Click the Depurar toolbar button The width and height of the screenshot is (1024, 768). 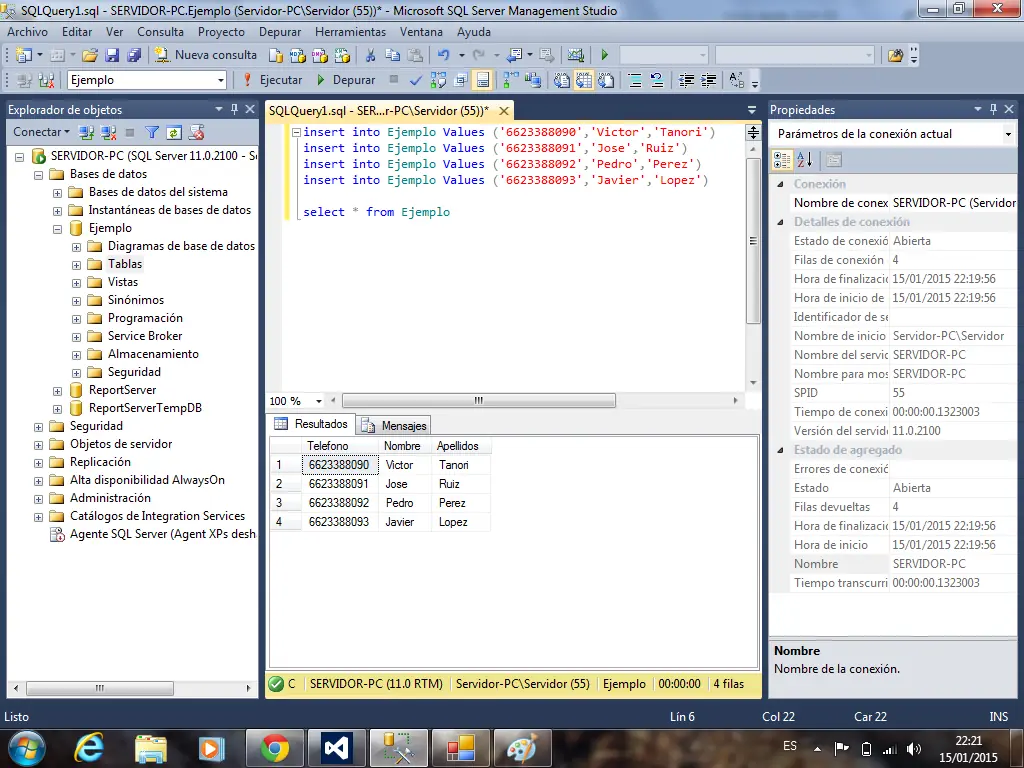346,80
